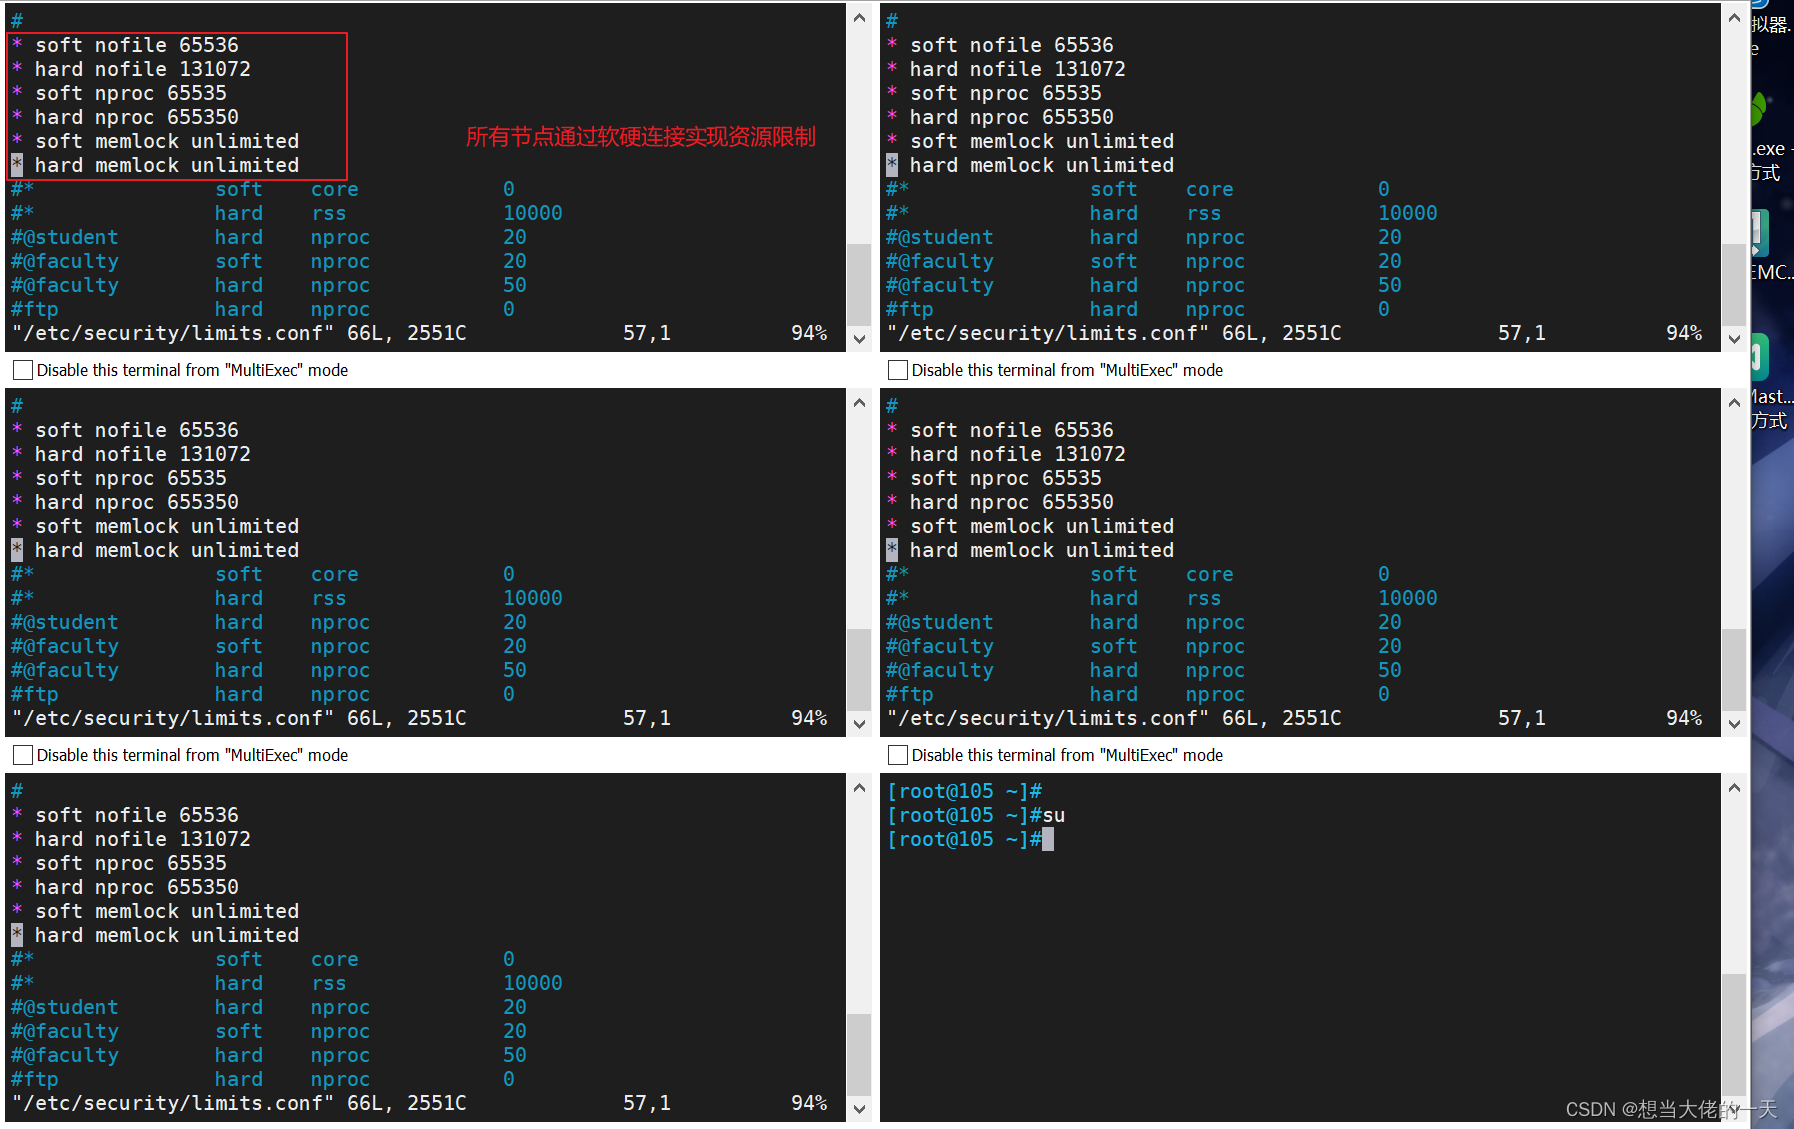The height and width of the screenshot is (1129, 1794).
Task: Click 'core' word in bottom-left terminal
Action: click(334, 959)
